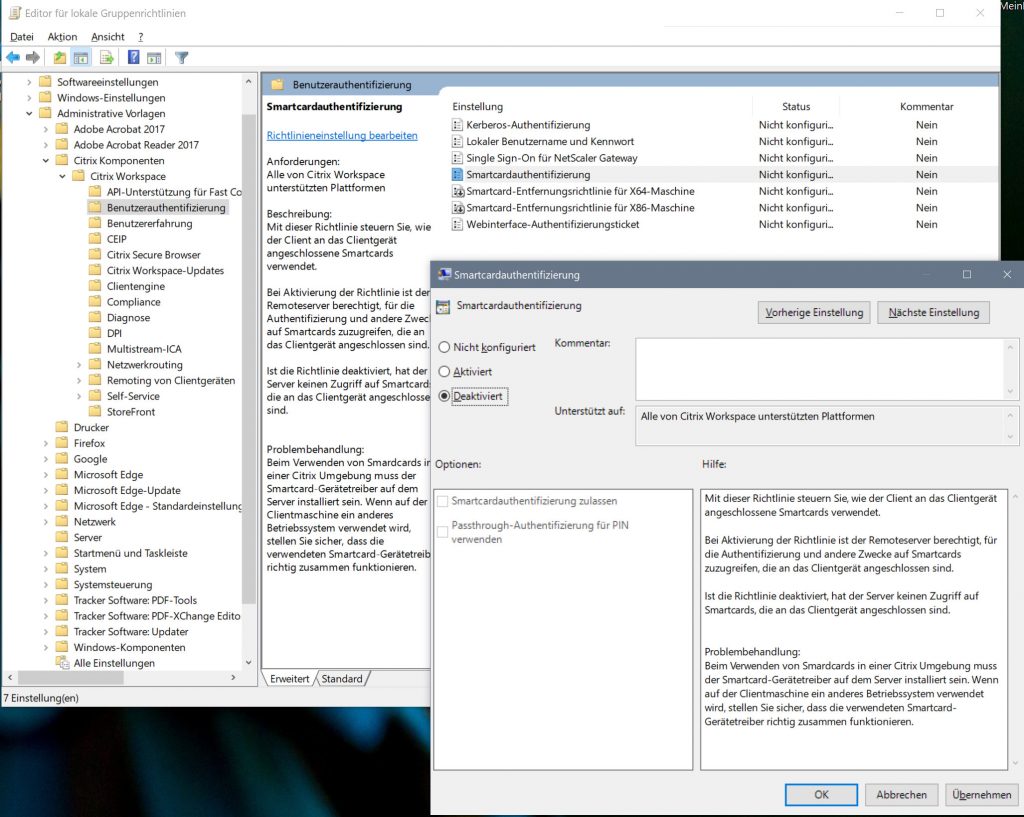The height and width of the screenshot is (817, 1024).
Task: Expand the Microsoft Edge tree node
Action: pyautogui.click(x=46, y=475)
